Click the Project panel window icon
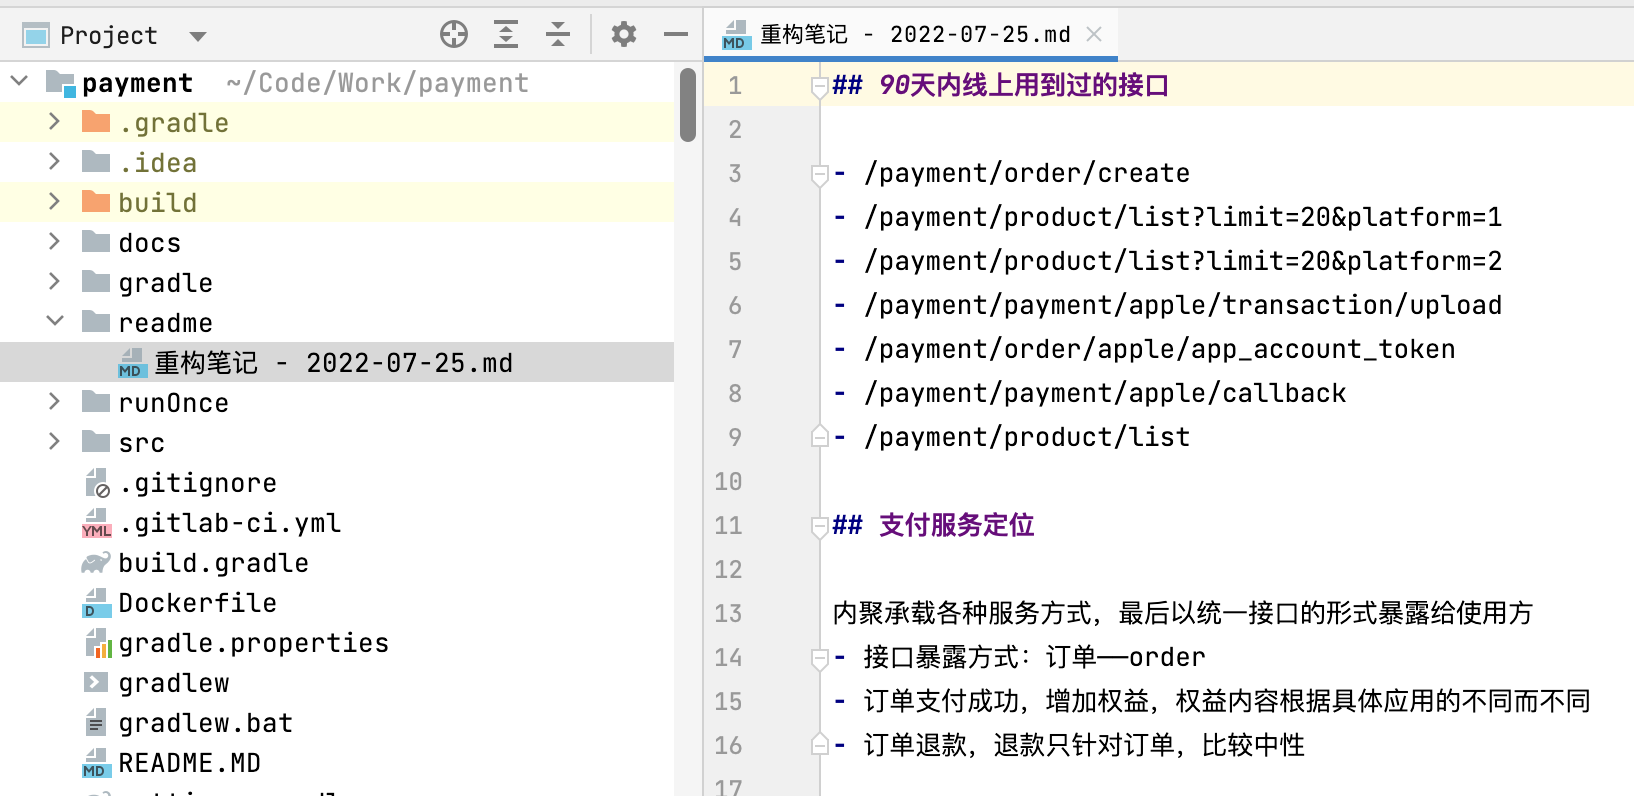This screenshot has height=796, width=1634. (36, 36)
